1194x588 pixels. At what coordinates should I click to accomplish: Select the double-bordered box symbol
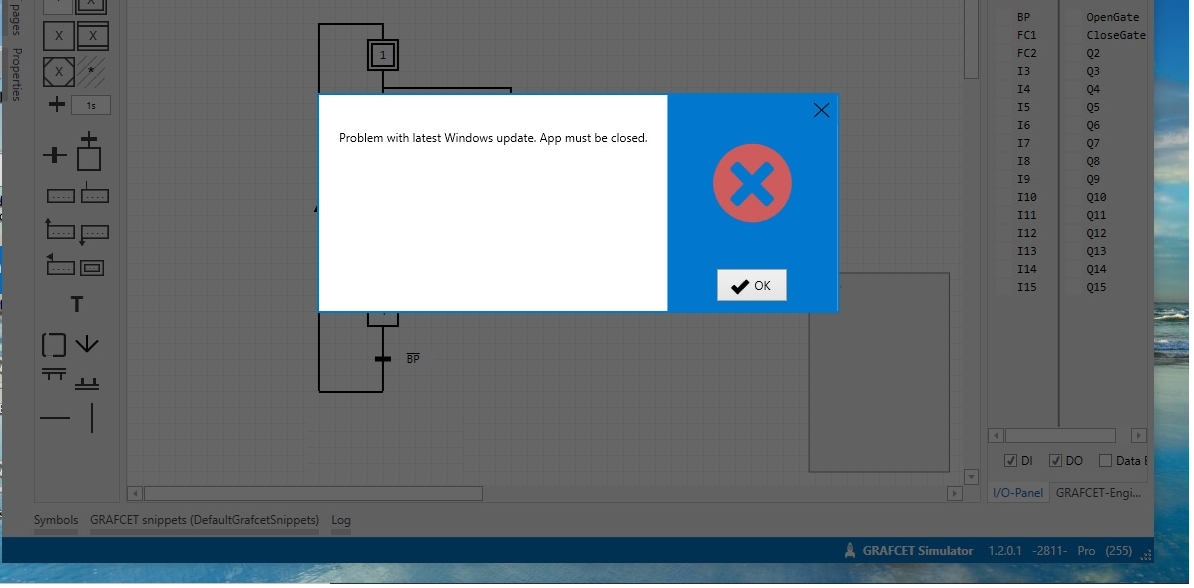92,268
